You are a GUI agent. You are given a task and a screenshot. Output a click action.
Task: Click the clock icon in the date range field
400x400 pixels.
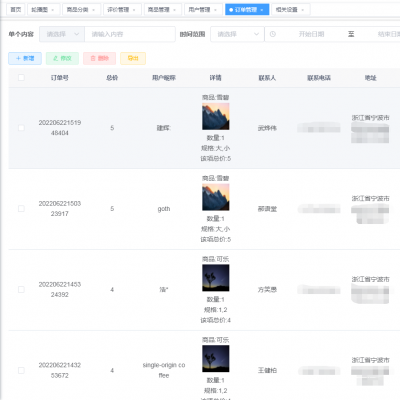click(273, 34)
